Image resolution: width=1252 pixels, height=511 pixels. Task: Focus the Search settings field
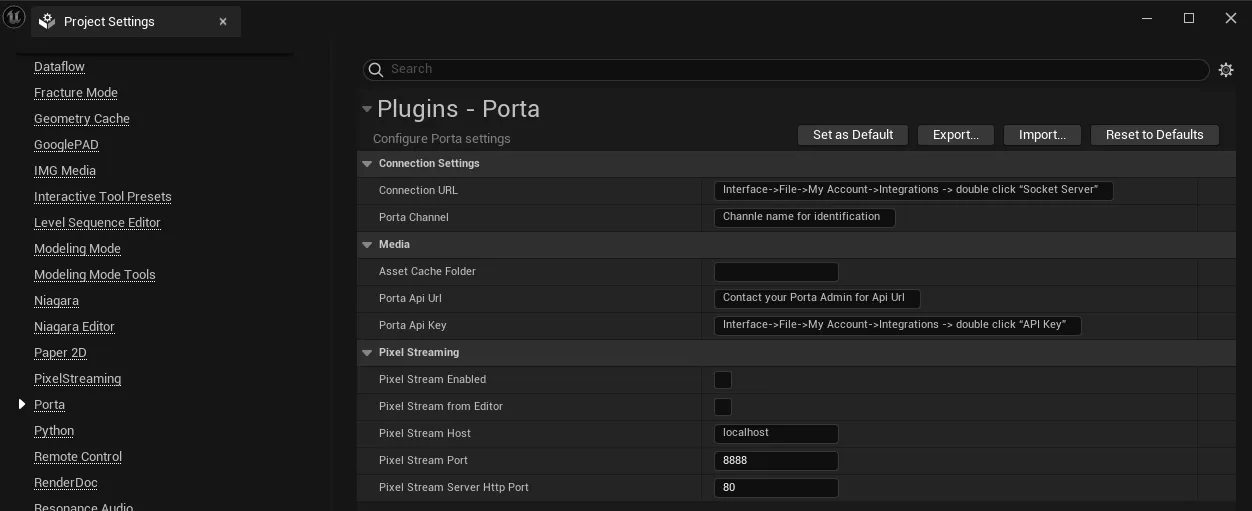(786, 69)
